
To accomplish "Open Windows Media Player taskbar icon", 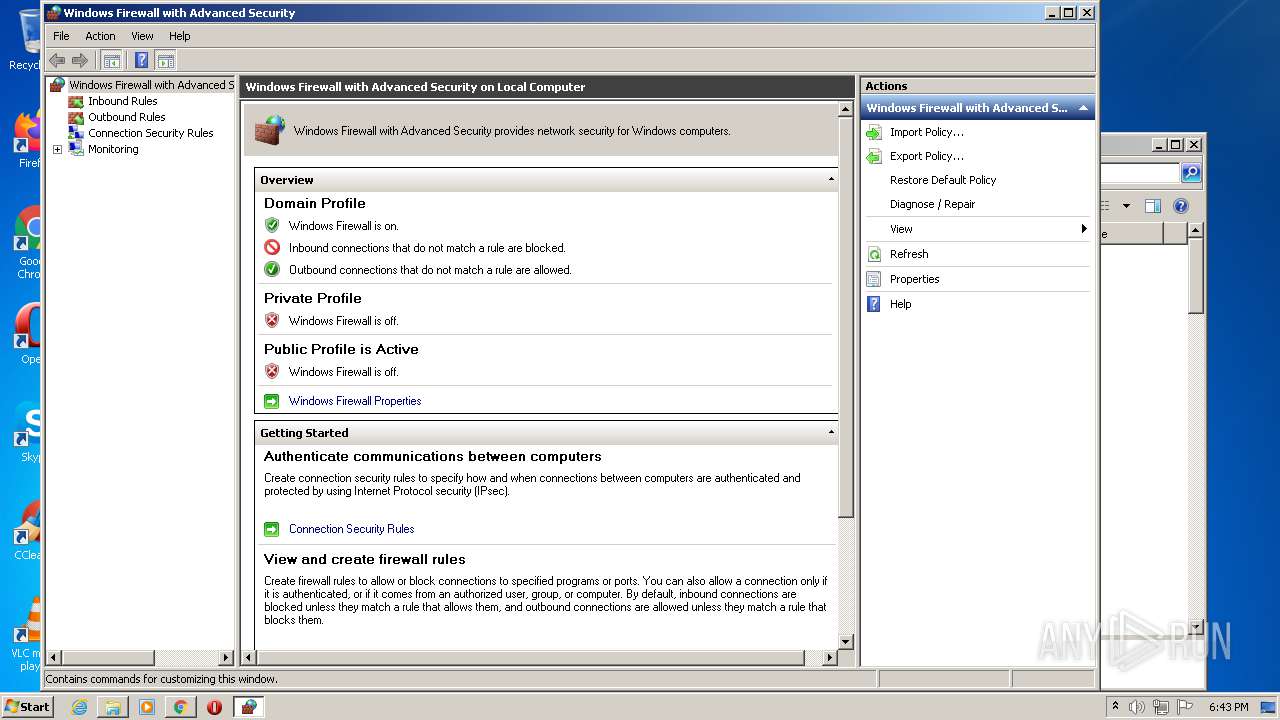I will 147,707.
